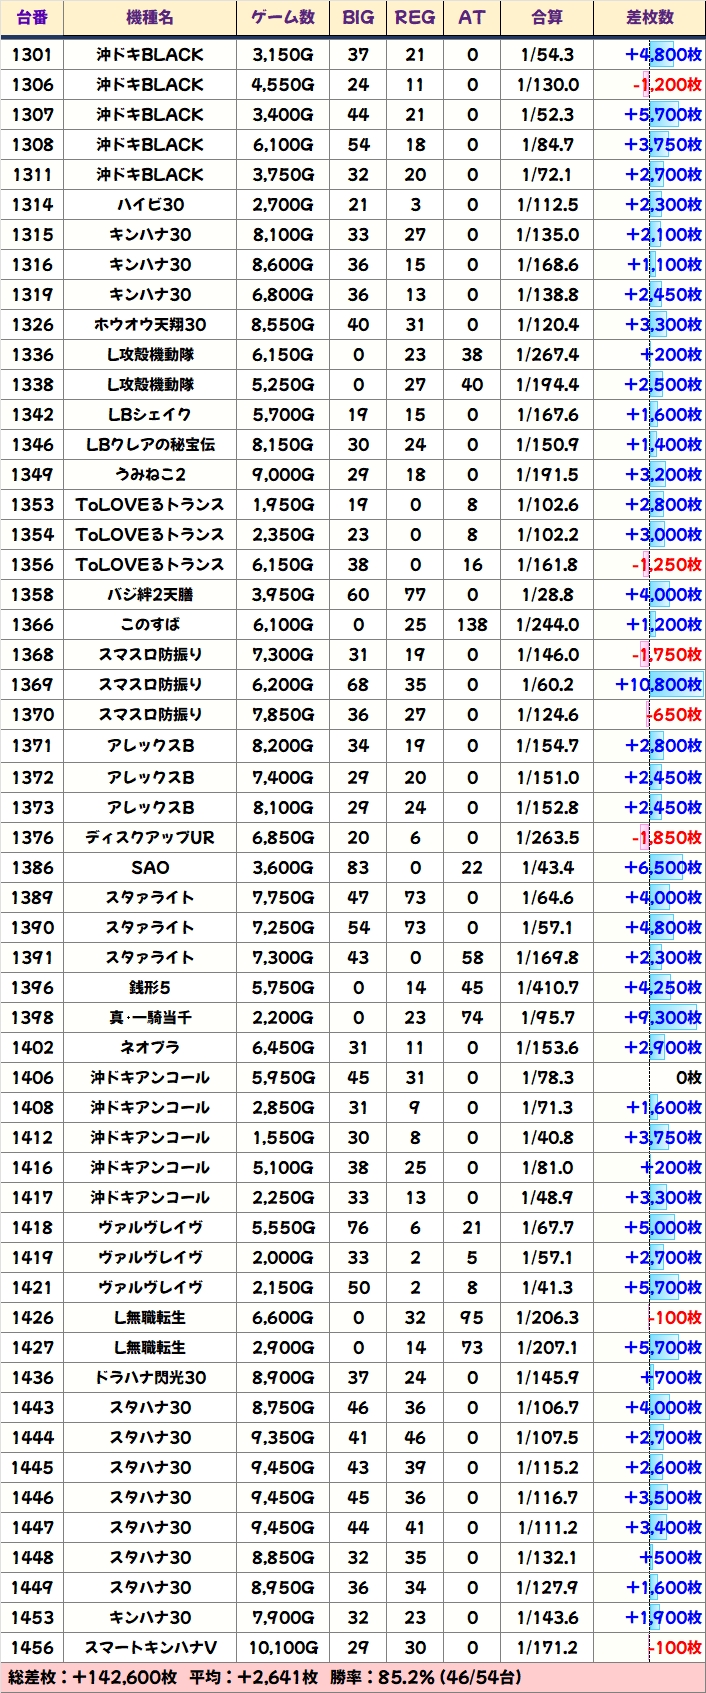Click the BIG column header
The width and height of the screenshot is (706, 1693).
(358, 18)
